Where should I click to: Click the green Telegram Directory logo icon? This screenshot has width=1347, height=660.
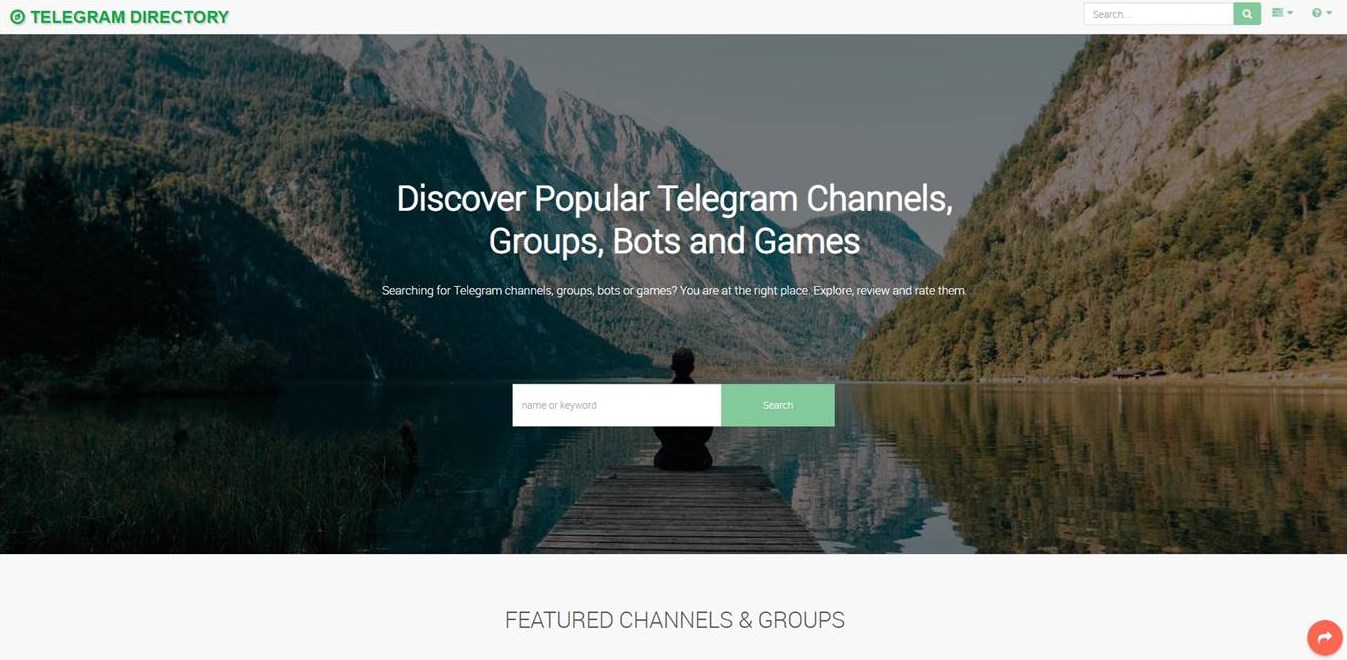pyautogui.click(x=17, y=17)
